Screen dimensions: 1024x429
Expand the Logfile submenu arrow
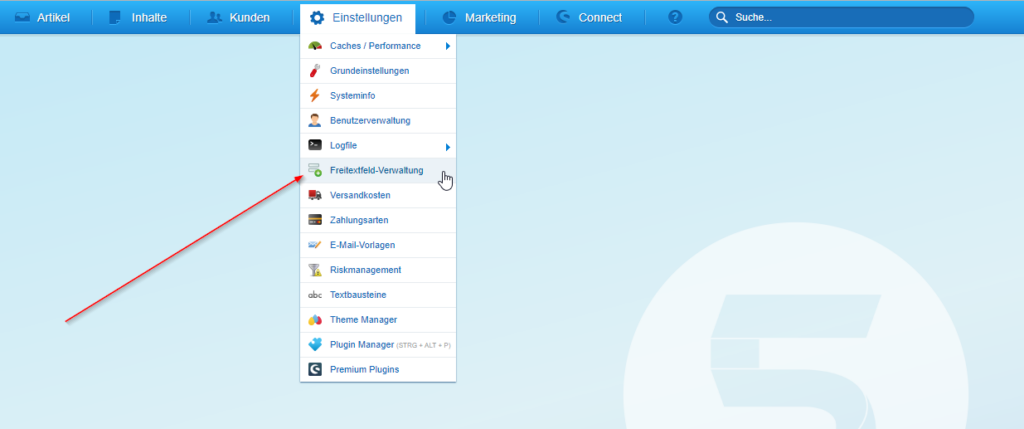448,146
